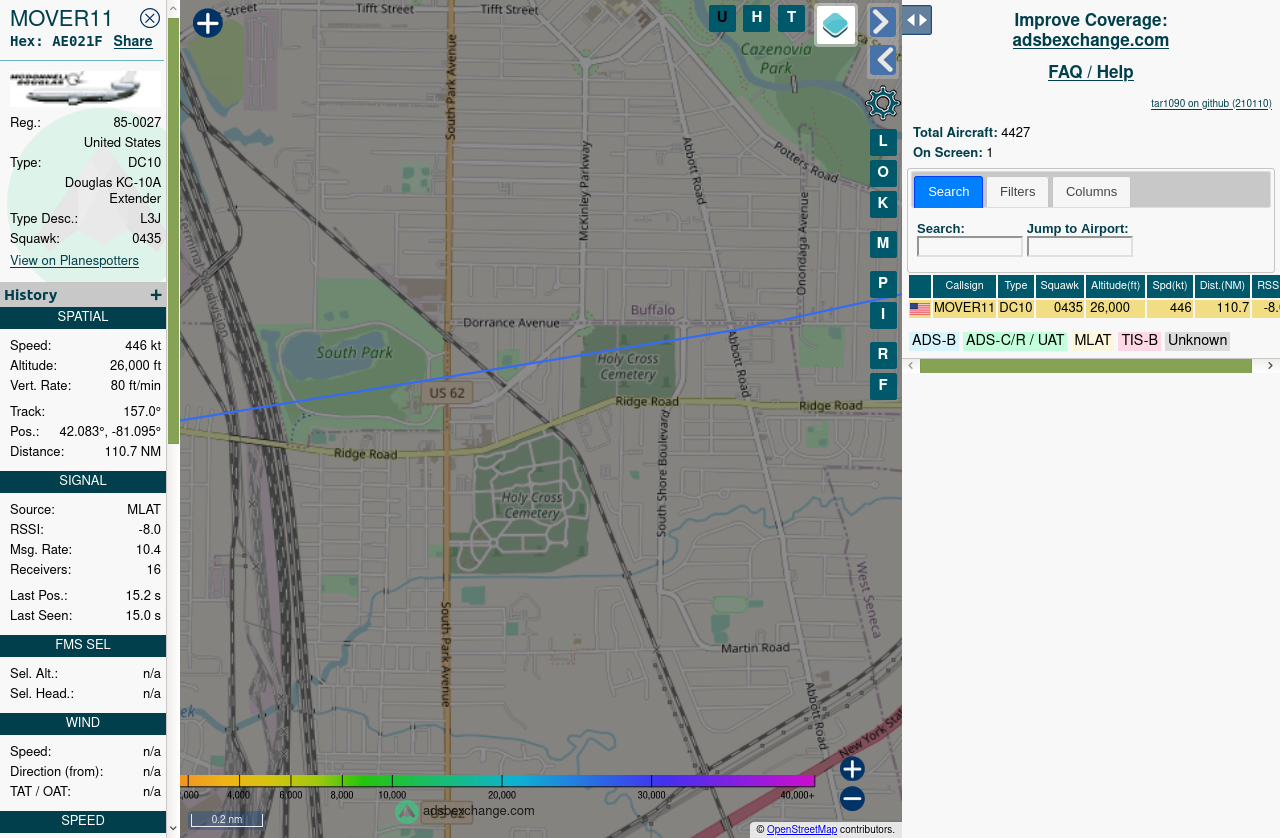Click the large plus button on map

coord(207,23)
